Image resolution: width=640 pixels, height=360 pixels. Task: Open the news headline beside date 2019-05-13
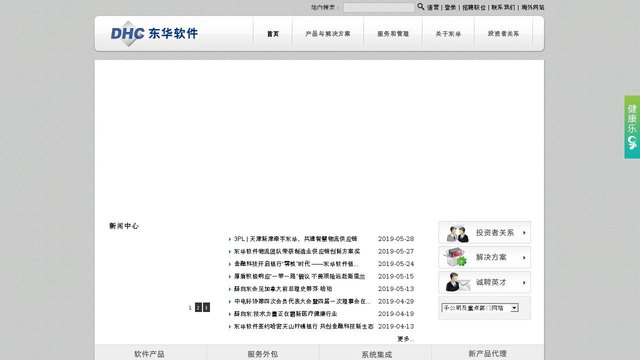coord(283,289)
